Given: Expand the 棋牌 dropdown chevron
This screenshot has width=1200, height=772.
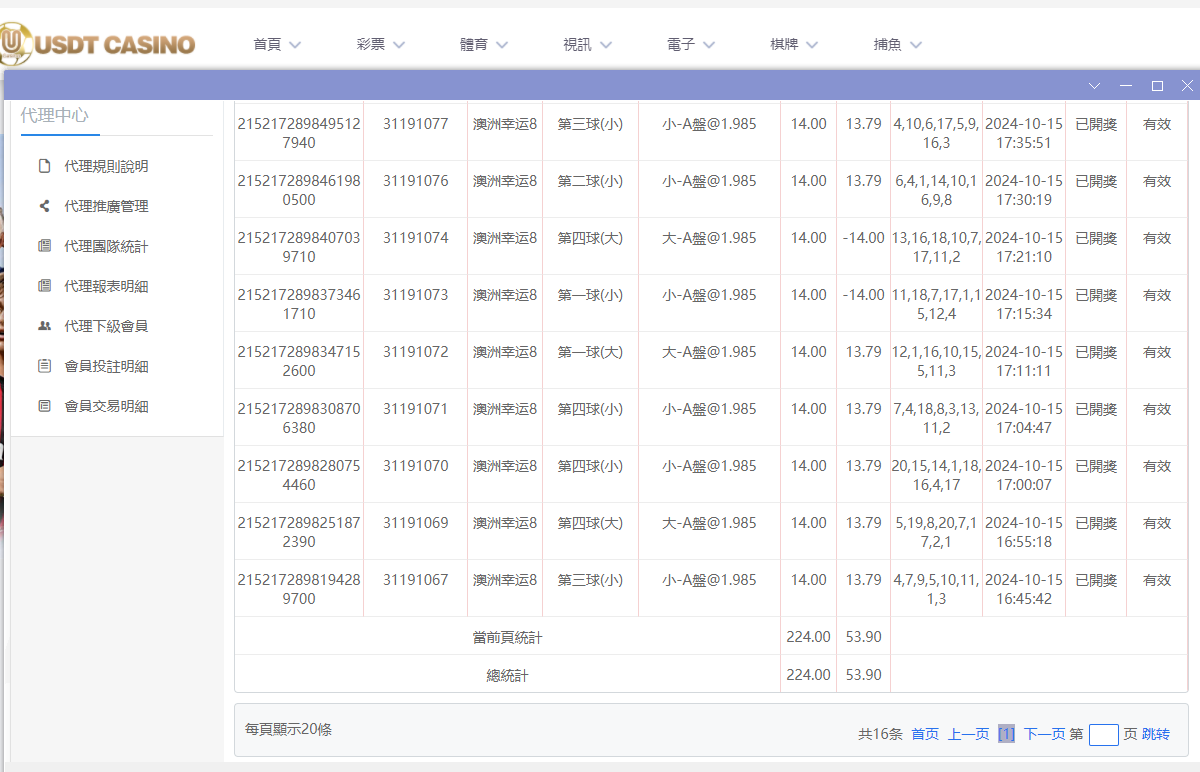Looking at the screenshot, I should point(812,44).
